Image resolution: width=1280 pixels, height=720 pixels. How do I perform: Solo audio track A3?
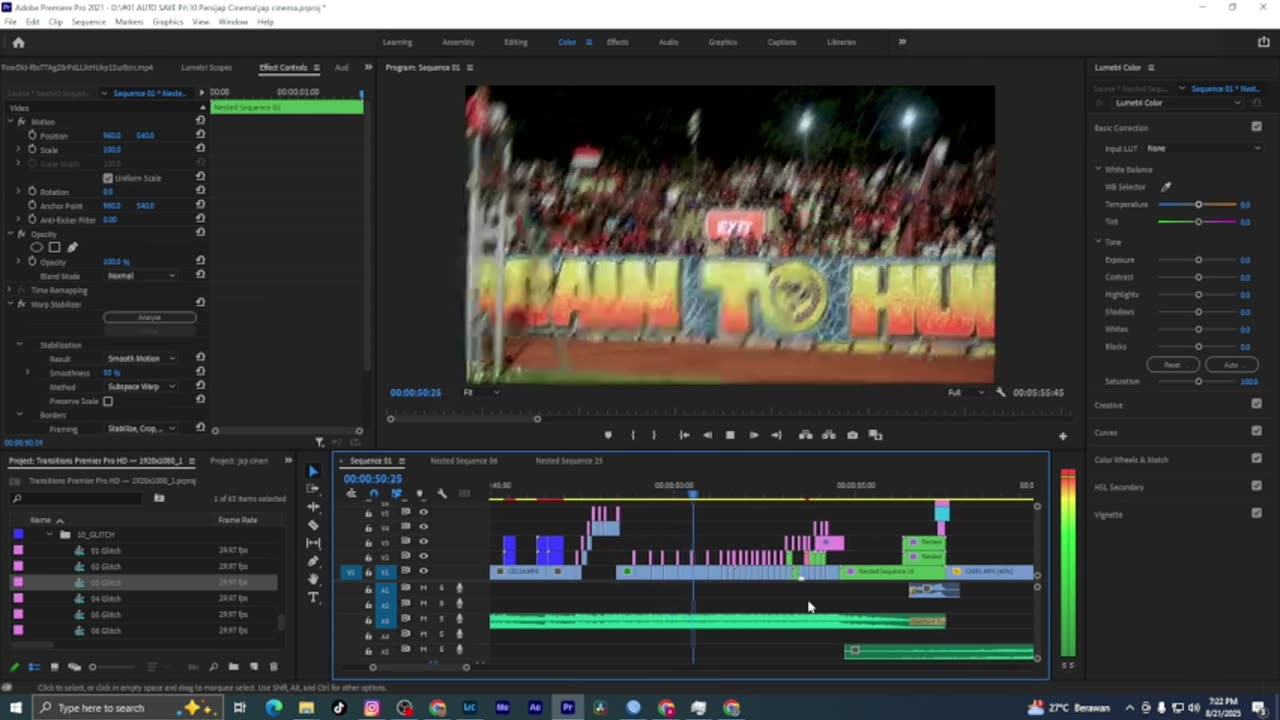click(441, 620)
